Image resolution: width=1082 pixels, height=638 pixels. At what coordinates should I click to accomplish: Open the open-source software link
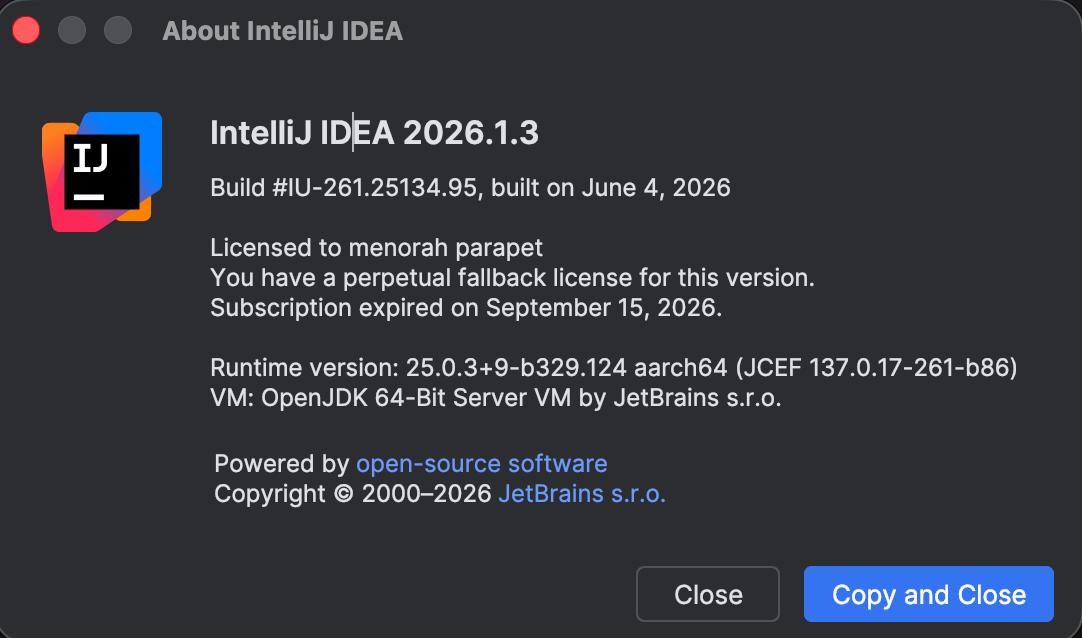coord(482,463)
